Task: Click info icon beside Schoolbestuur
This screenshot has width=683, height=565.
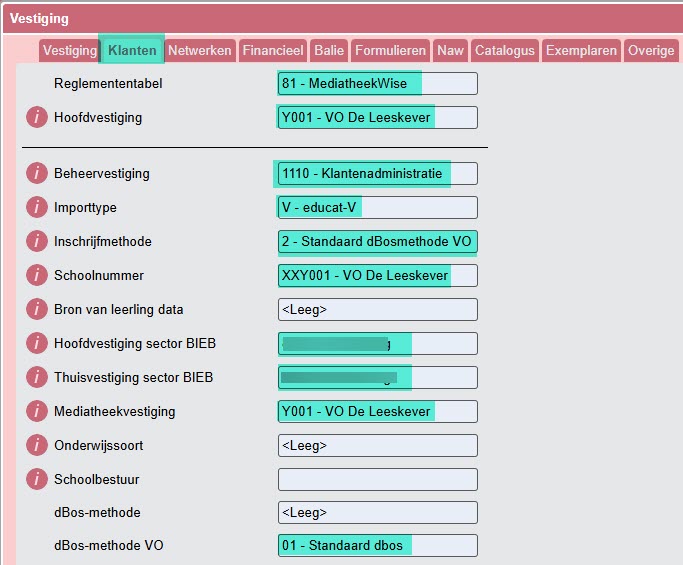Action: pyautogui.click(x=37, y=479)
